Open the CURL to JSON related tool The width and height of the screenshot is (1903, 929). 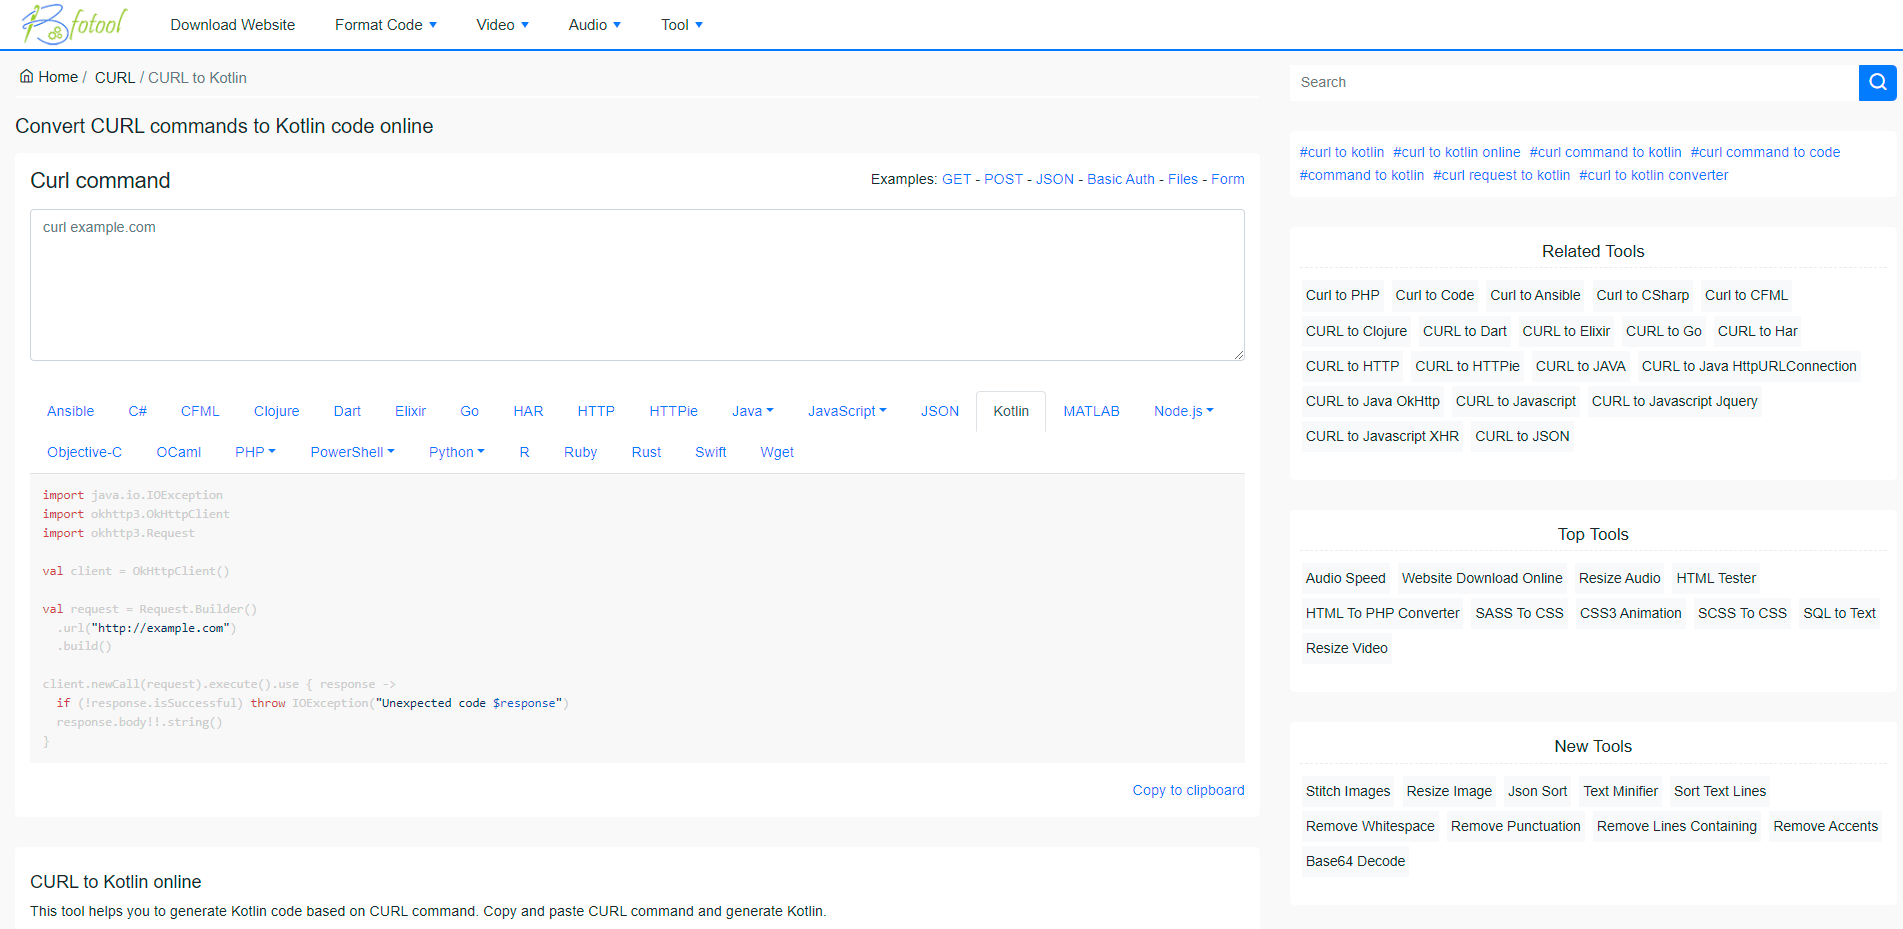coord(1521,436)
